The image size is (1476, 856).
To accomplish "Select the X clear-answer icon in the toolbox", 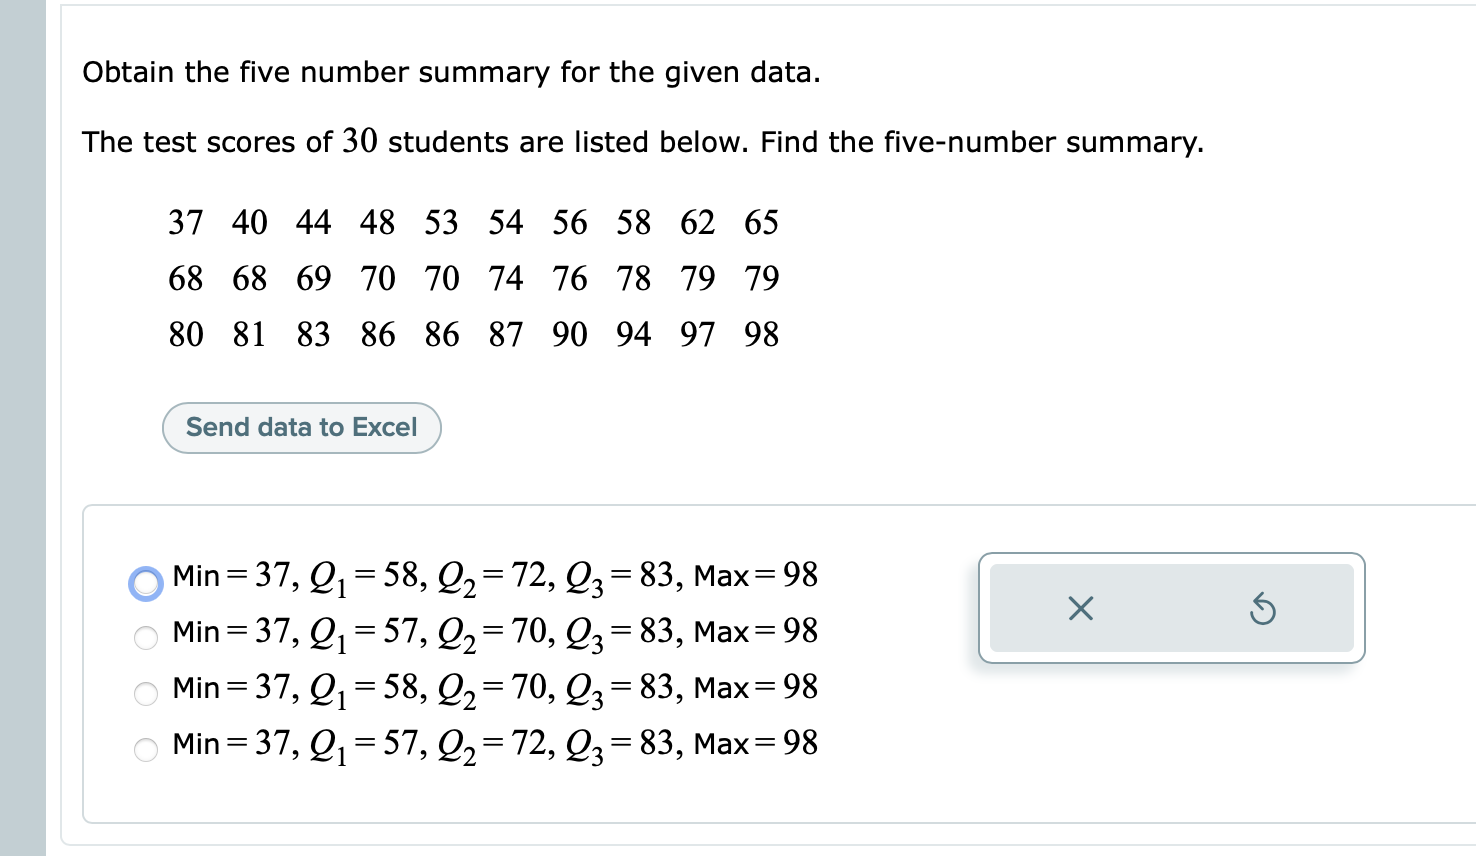I will [1079, 609].
